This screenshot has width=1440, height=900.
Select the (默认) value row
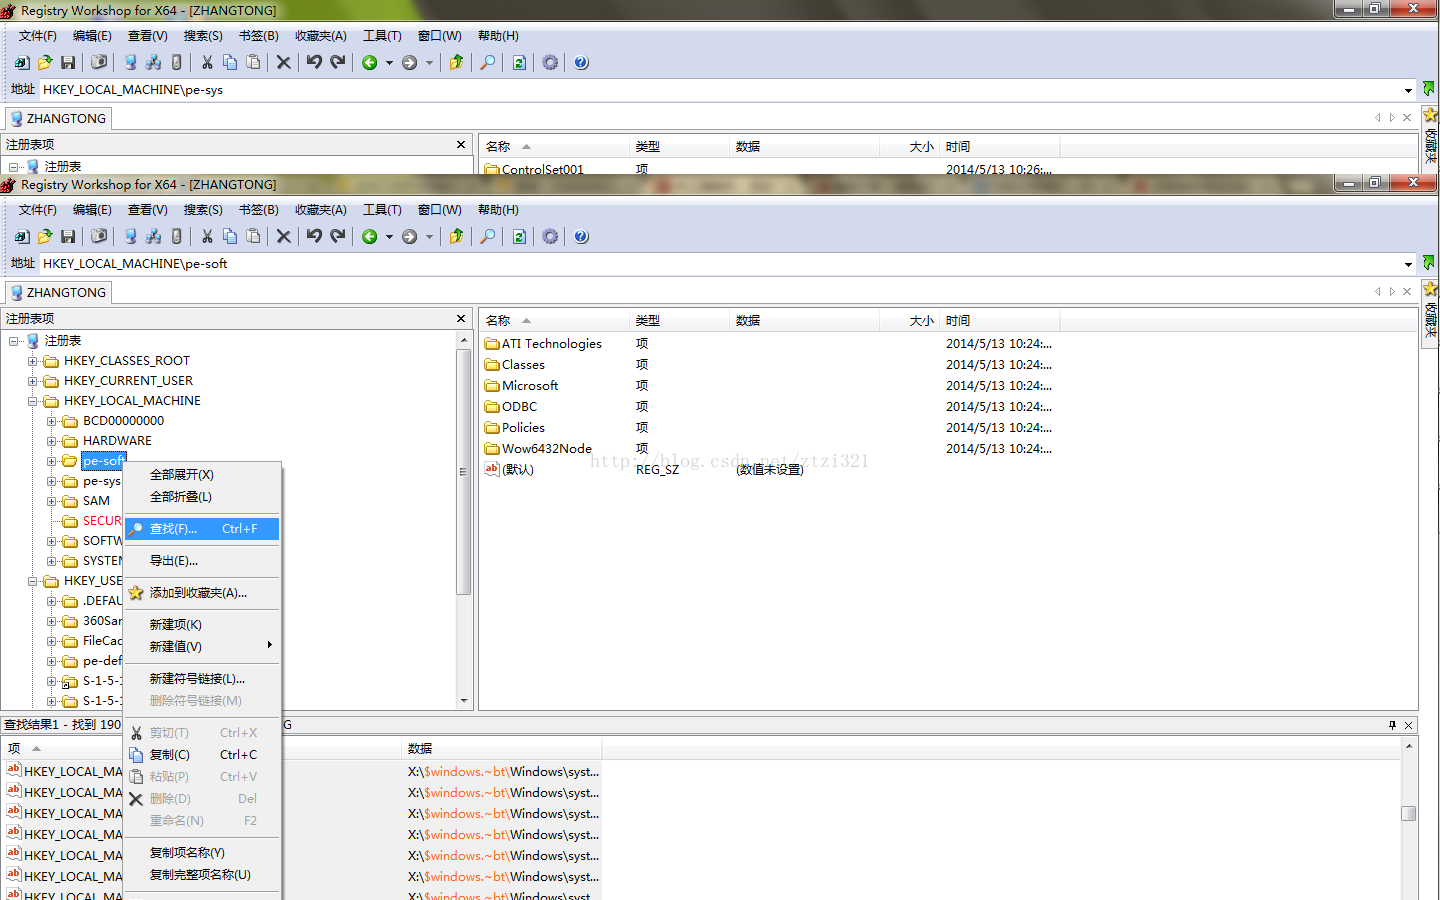click(510, 470)
